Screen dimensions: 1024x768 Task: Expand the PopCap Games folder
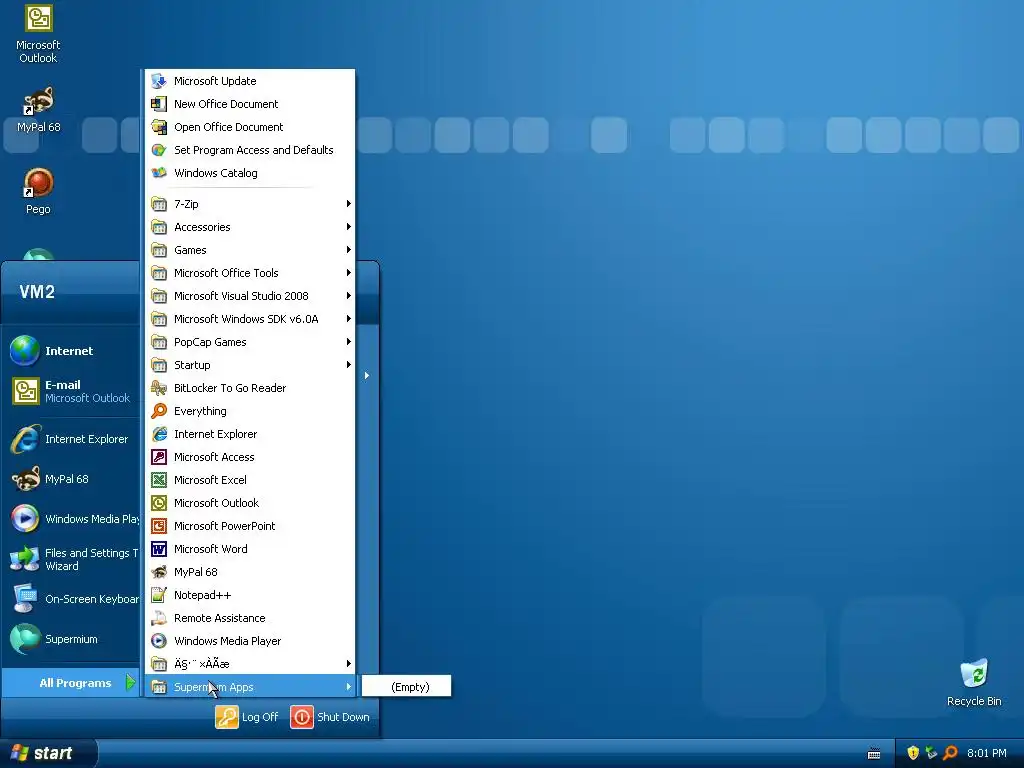point(249,342)
